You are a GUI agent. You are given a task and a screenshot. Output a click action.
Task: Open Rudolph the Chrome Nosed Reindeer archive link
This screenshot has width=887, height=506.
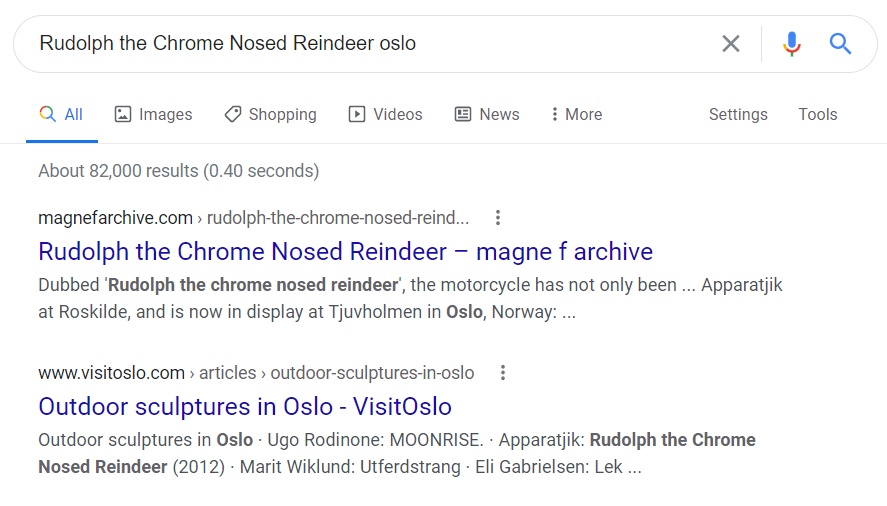(x=345, y=251)
